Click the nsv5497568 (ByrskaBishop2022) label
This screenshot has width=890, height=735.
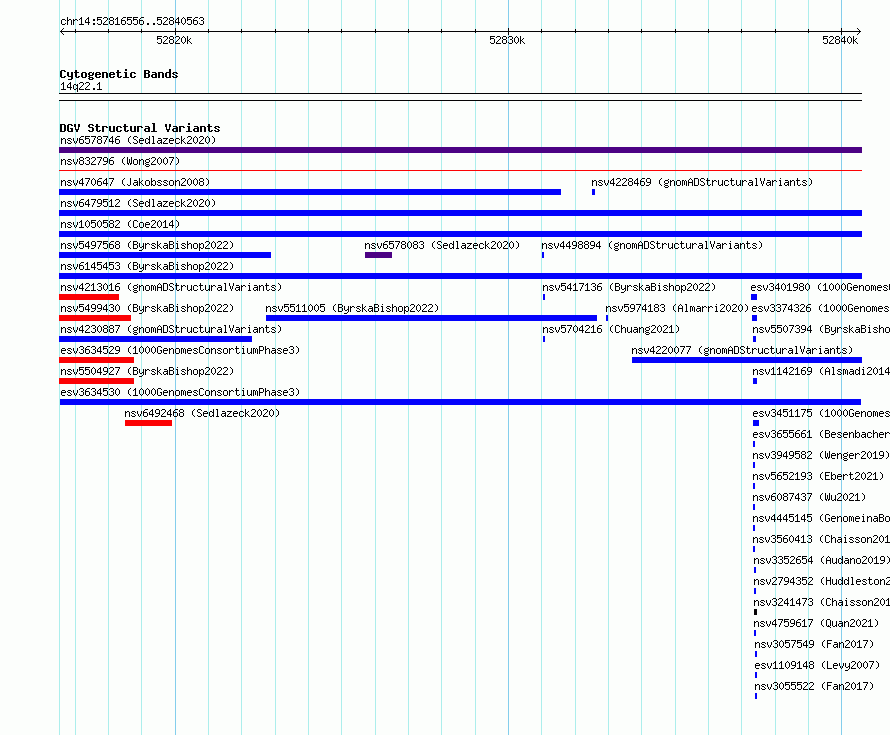point(147,245)
